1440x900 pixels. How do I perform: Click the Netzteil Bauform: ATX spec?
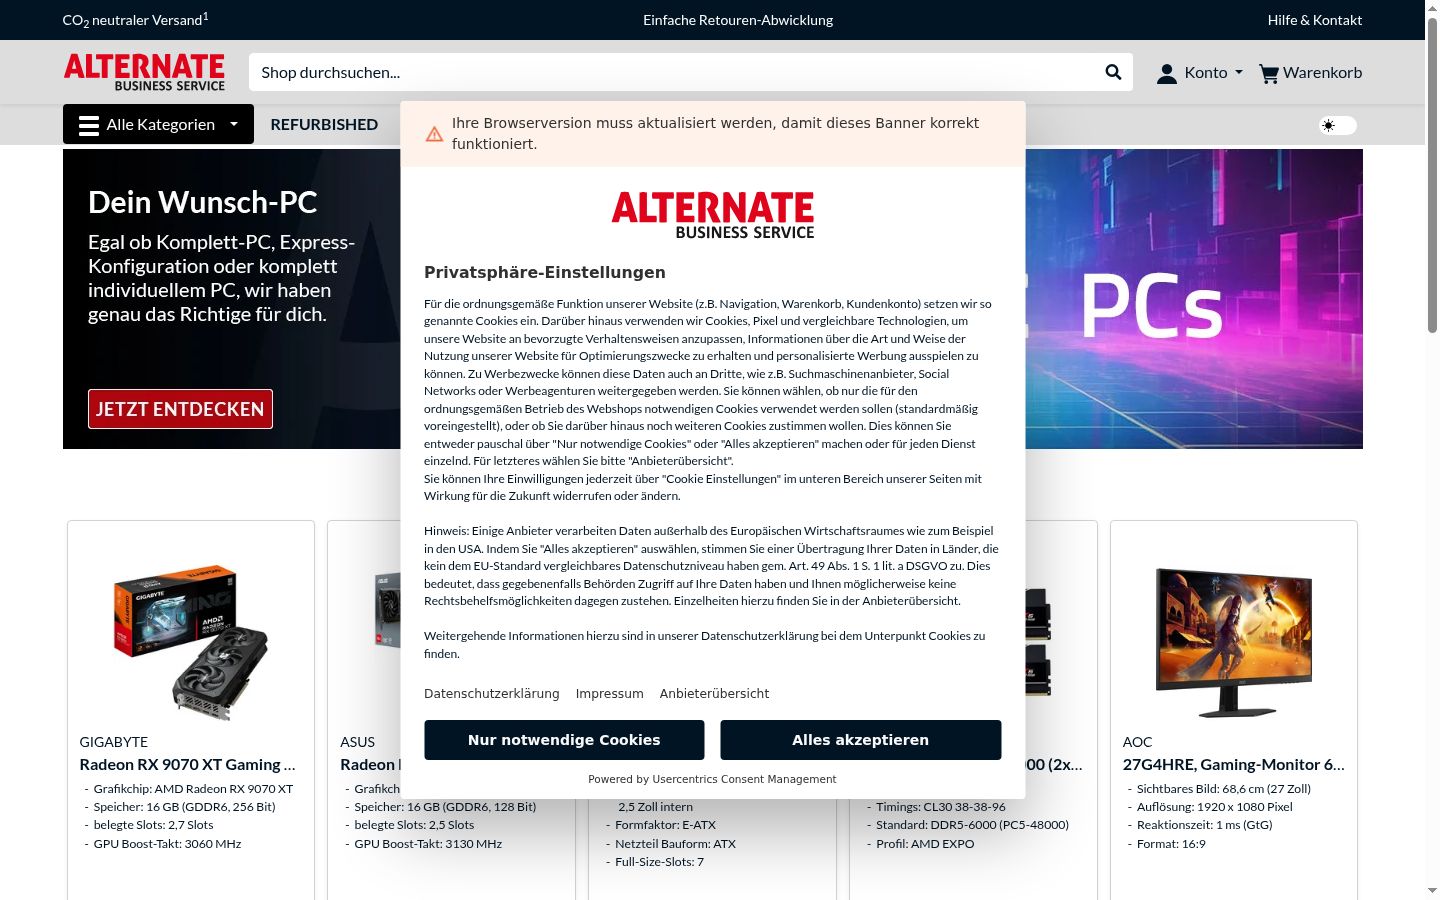(675, 844)
